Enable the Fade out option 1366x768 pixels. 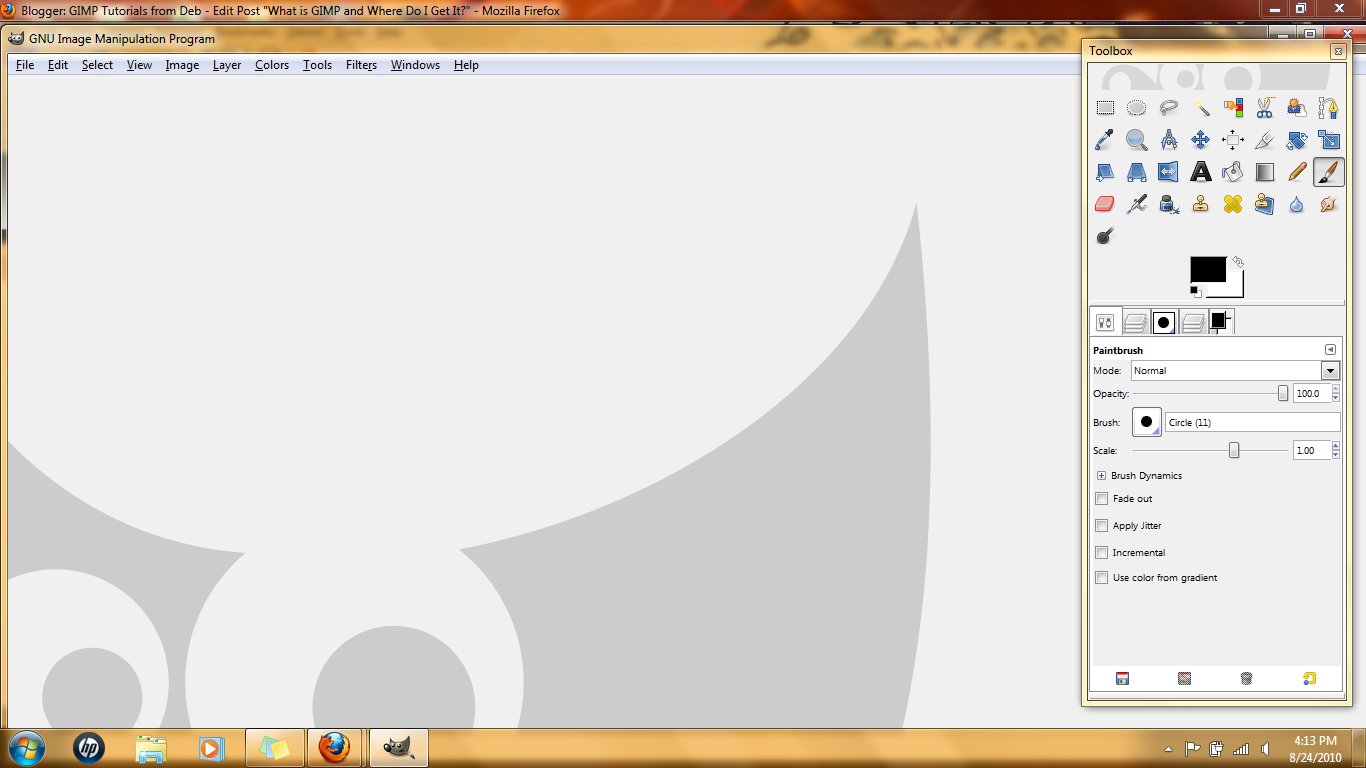(x=1101, y=498)
